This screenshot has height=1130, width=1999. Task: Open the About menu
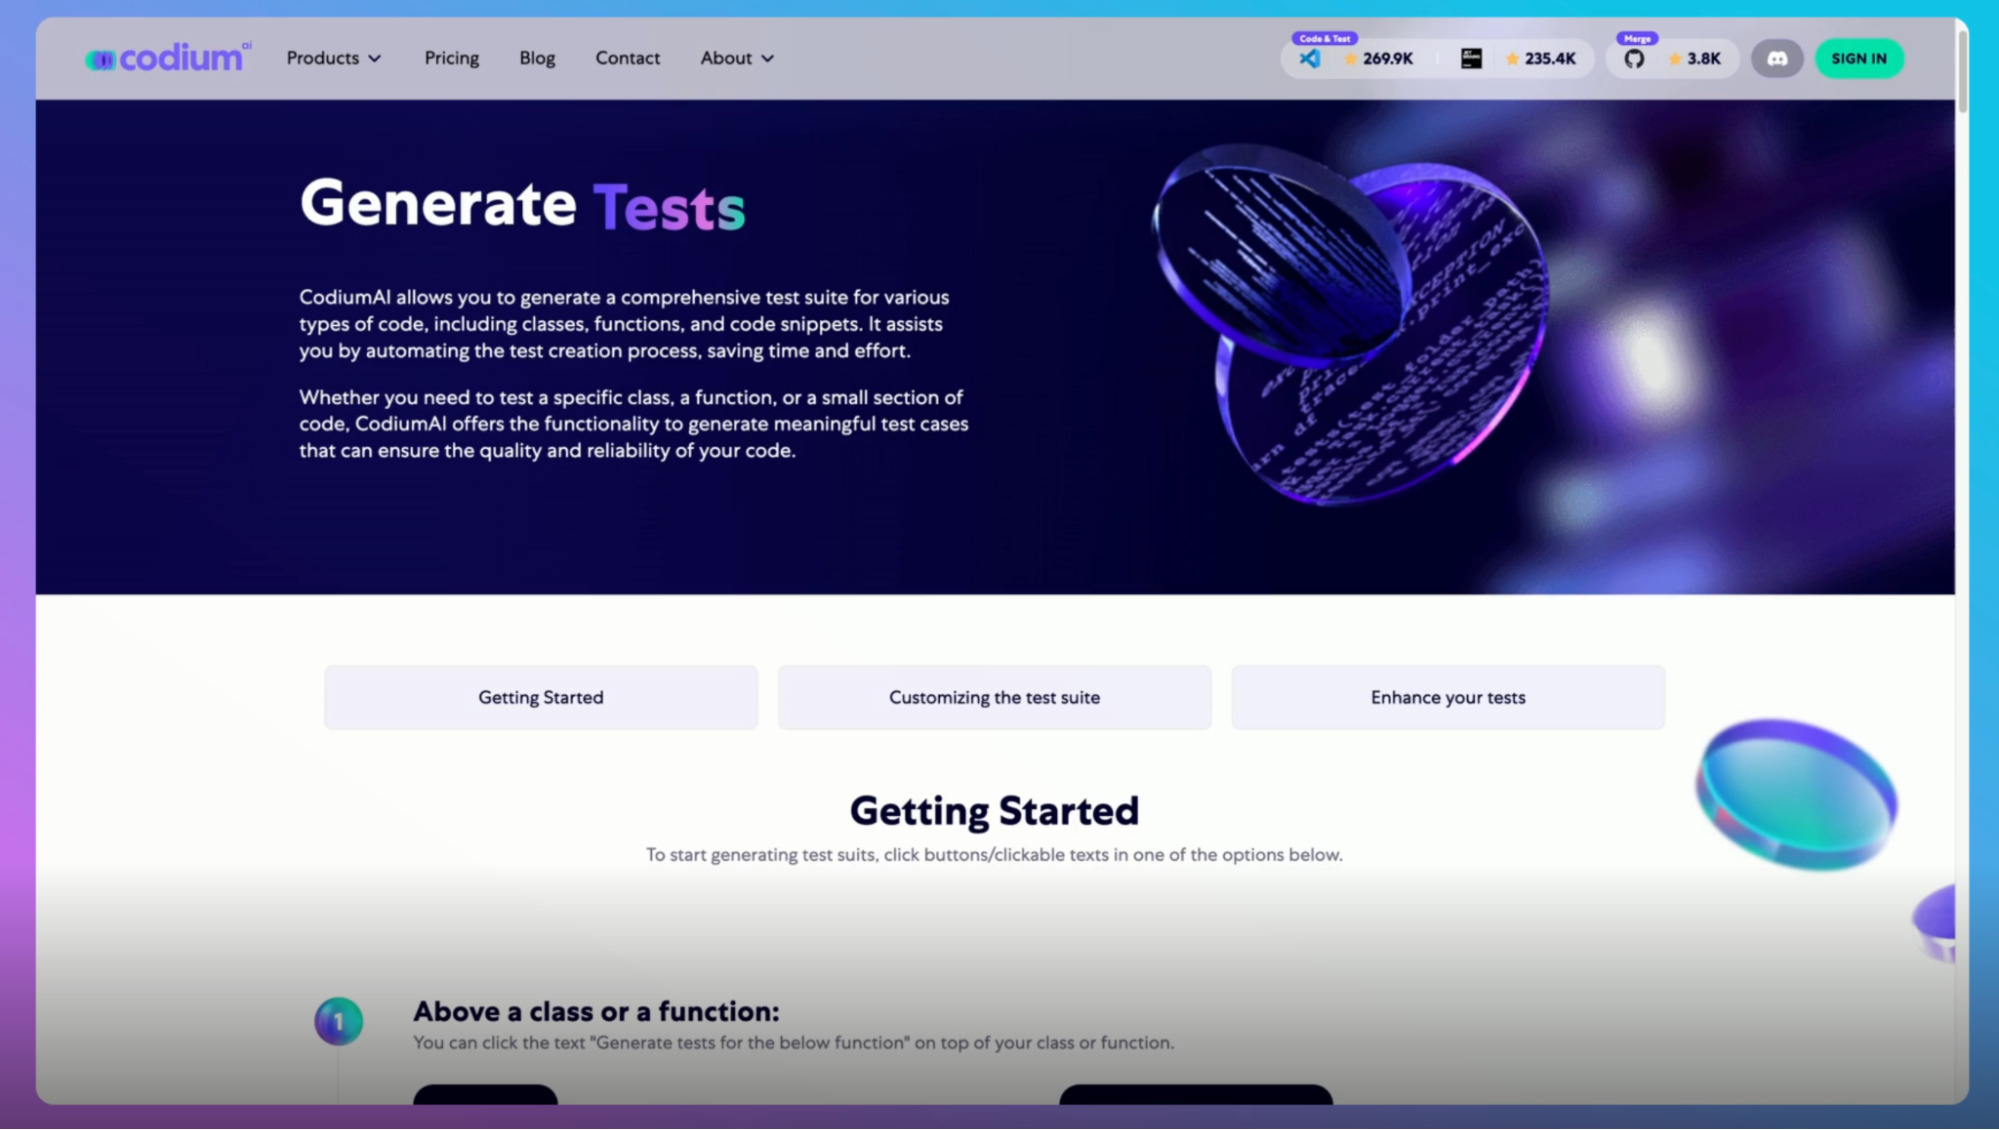[737, 58]
